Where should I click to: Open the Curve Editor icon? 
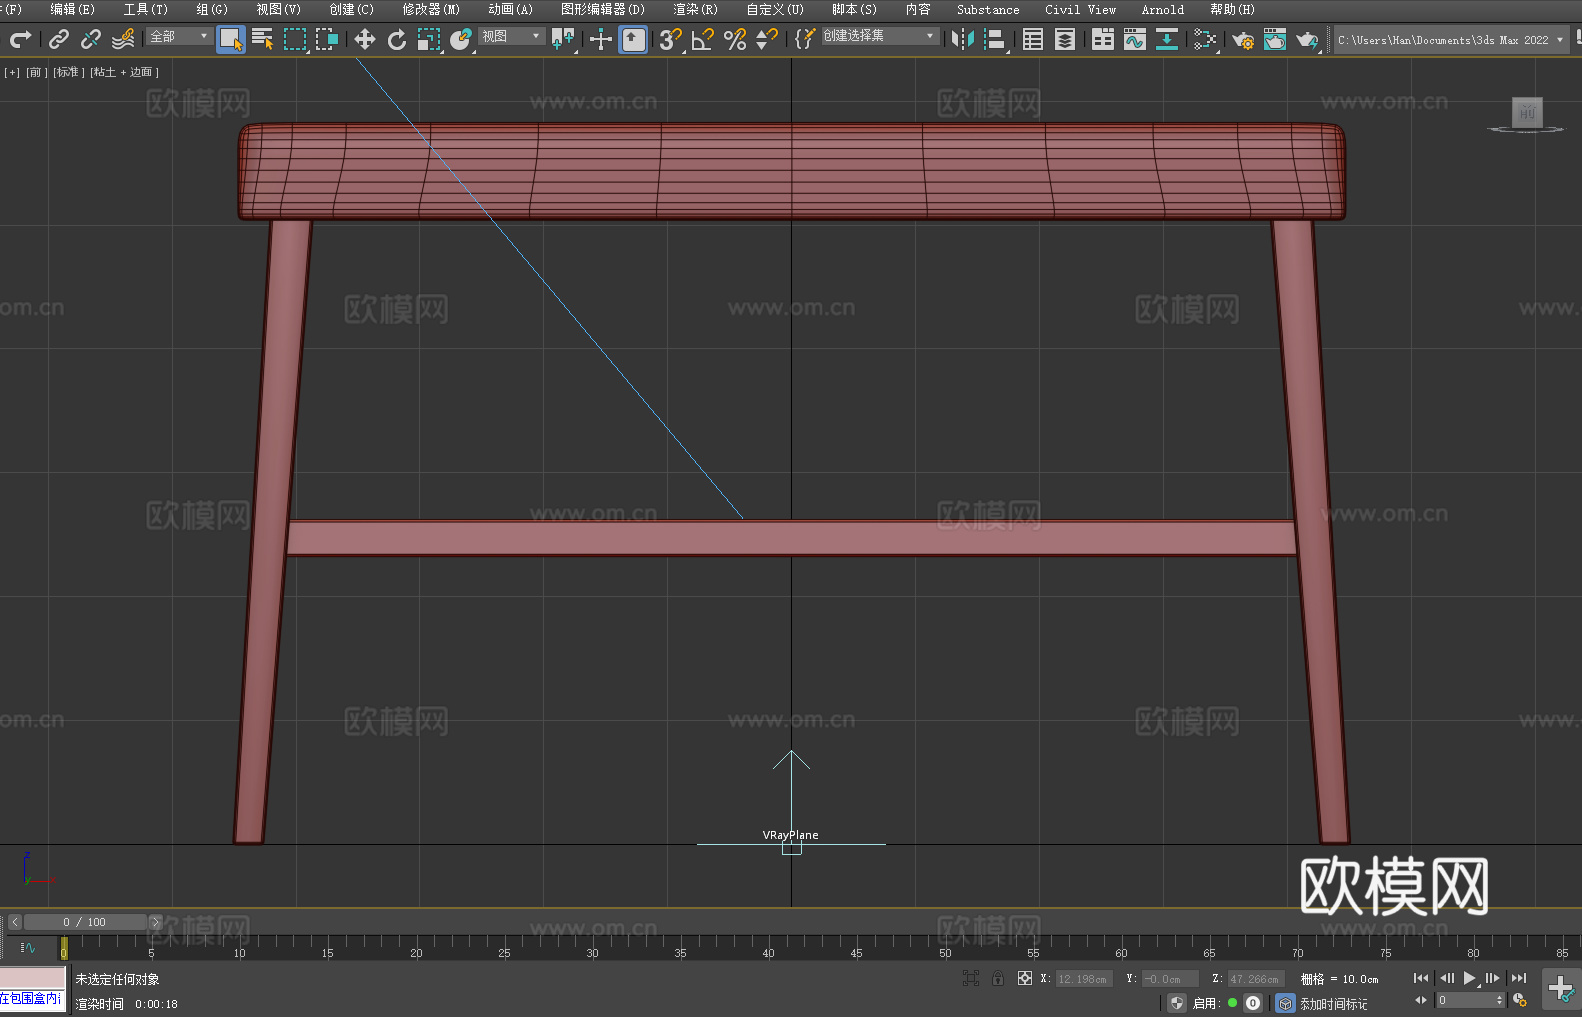tap(1135, 39)
